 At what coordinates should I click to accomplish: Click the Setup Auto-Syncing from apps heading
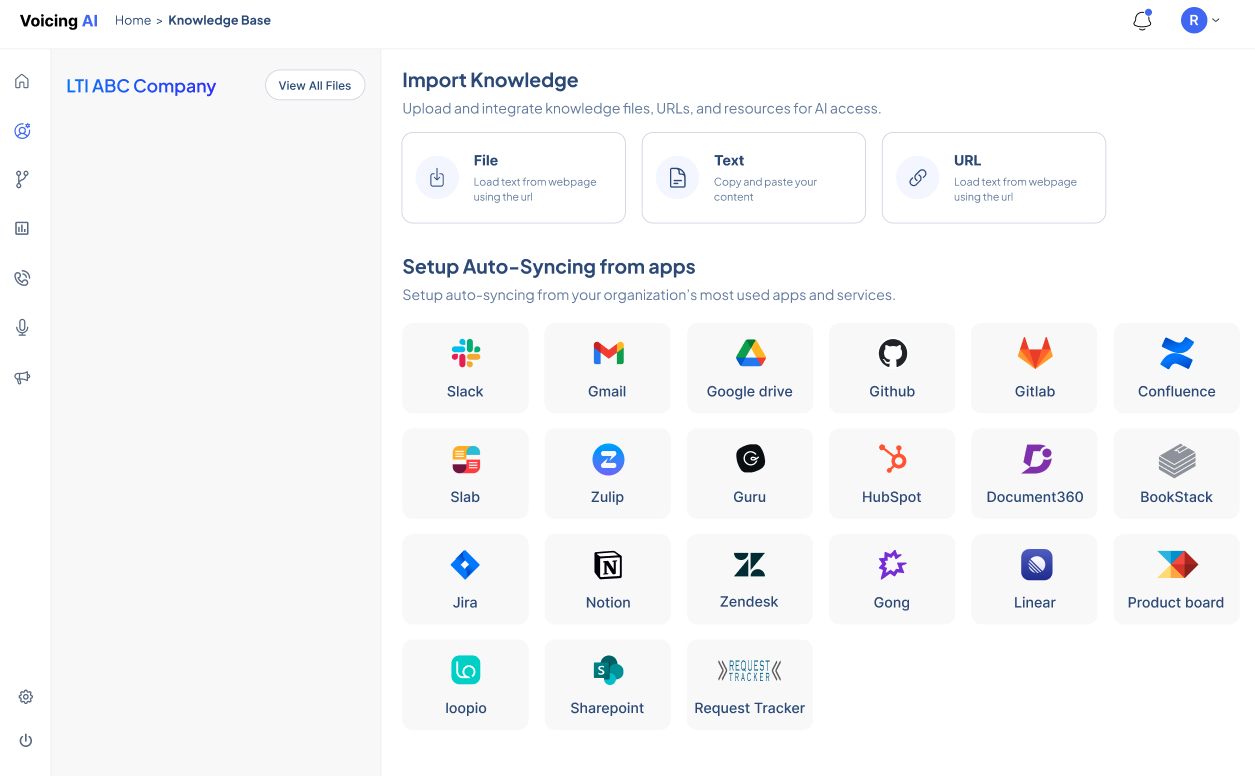tap(549, 267)
